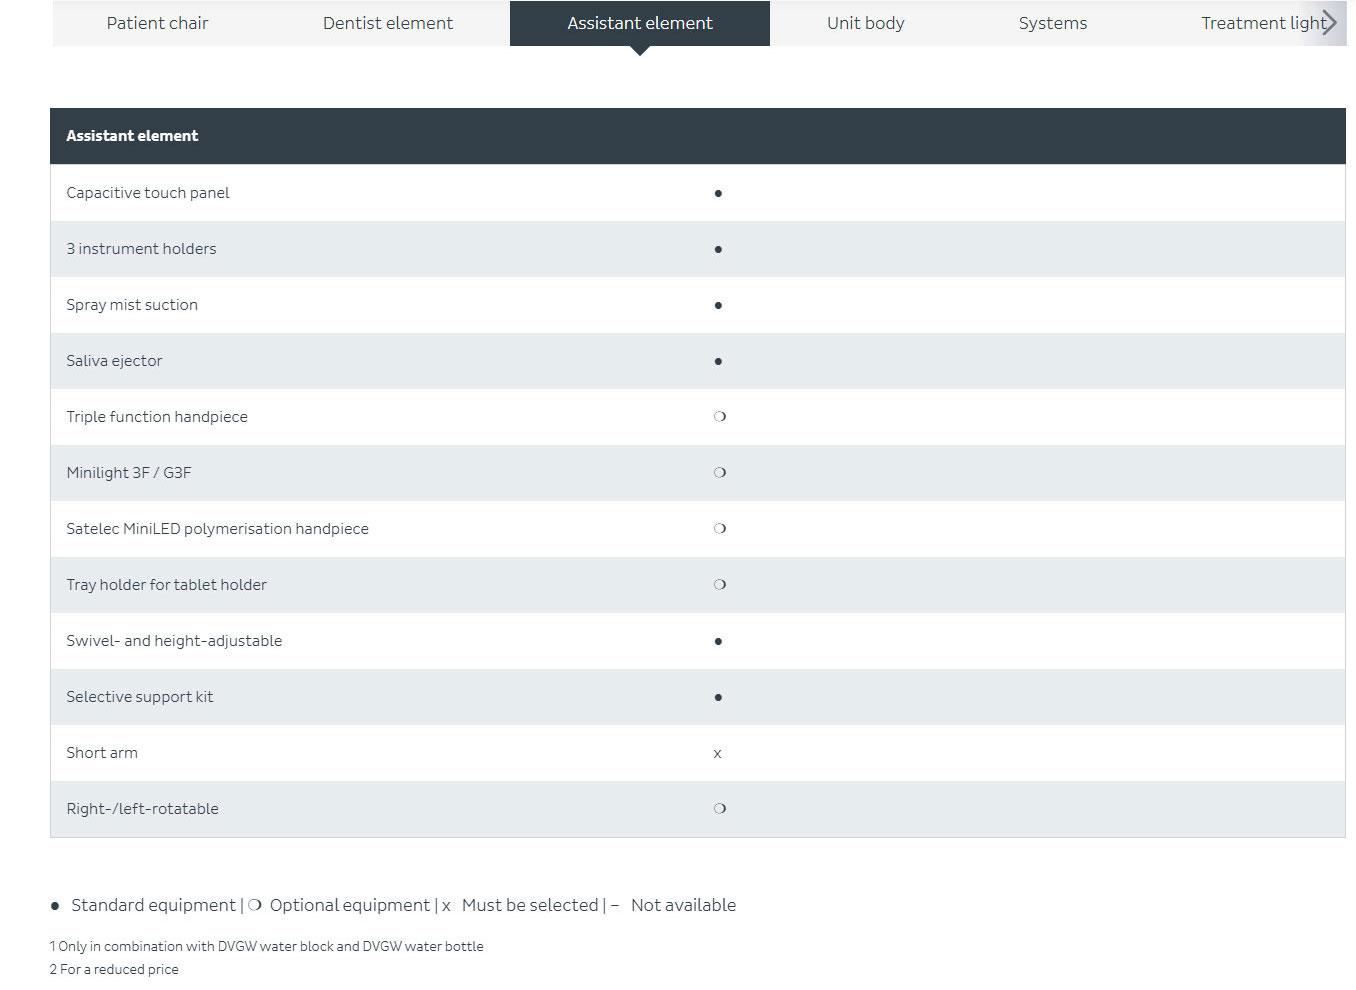Select the Assistant element tab
The image size is (1356, 990).
coord(640,23)
